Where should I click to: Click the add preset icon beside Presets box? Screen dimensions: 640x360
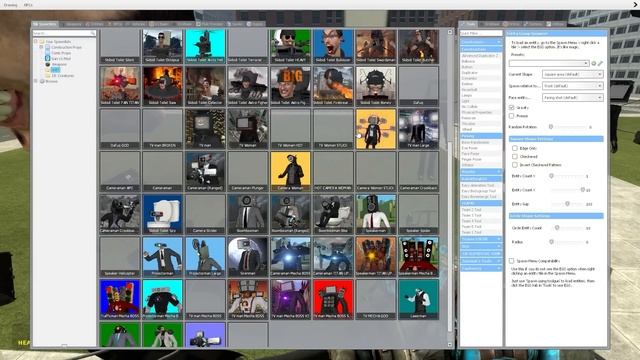(x=594, y=63)
